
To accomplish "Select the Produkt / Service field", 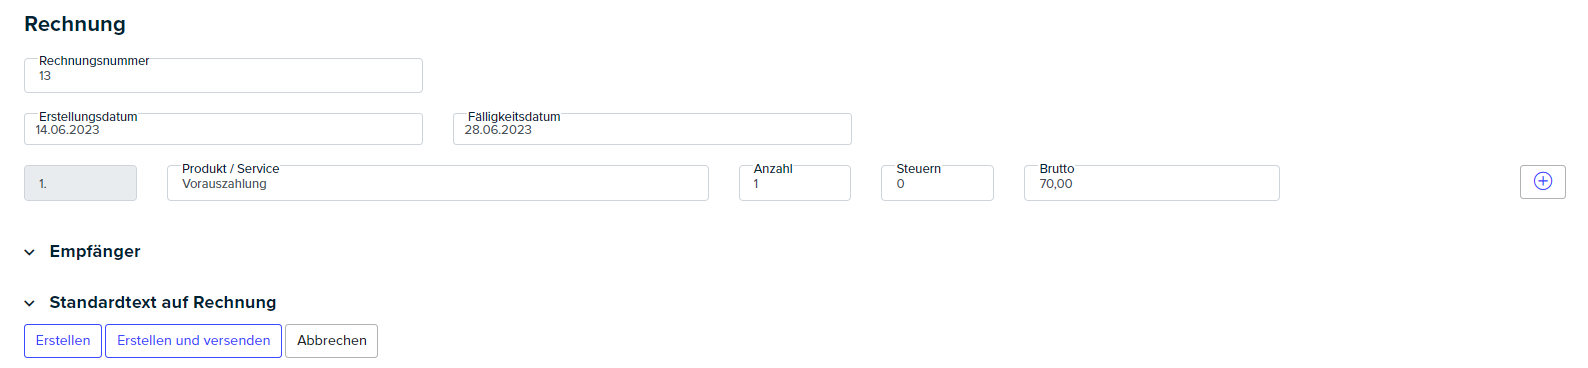I will (438, 183).
